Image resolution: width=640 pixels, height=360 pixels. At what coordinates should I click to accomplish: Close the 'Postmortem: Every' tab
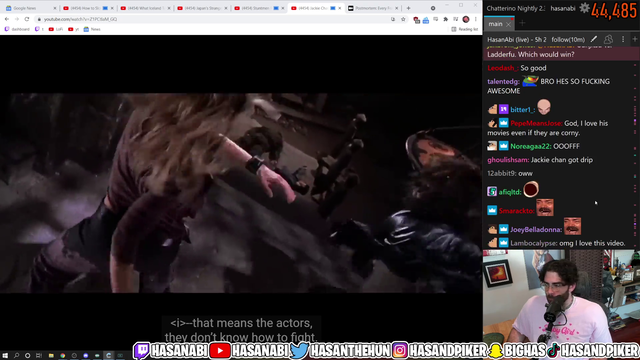(x=396, y=8)
